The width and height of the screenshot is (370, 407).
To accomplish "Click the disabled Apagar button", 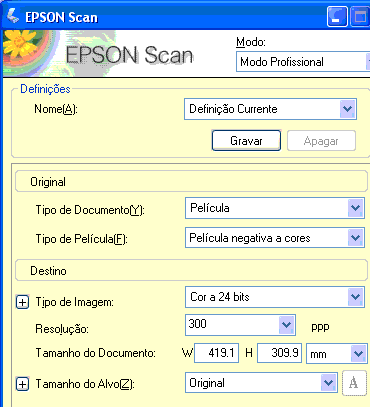I will point(321,141).
